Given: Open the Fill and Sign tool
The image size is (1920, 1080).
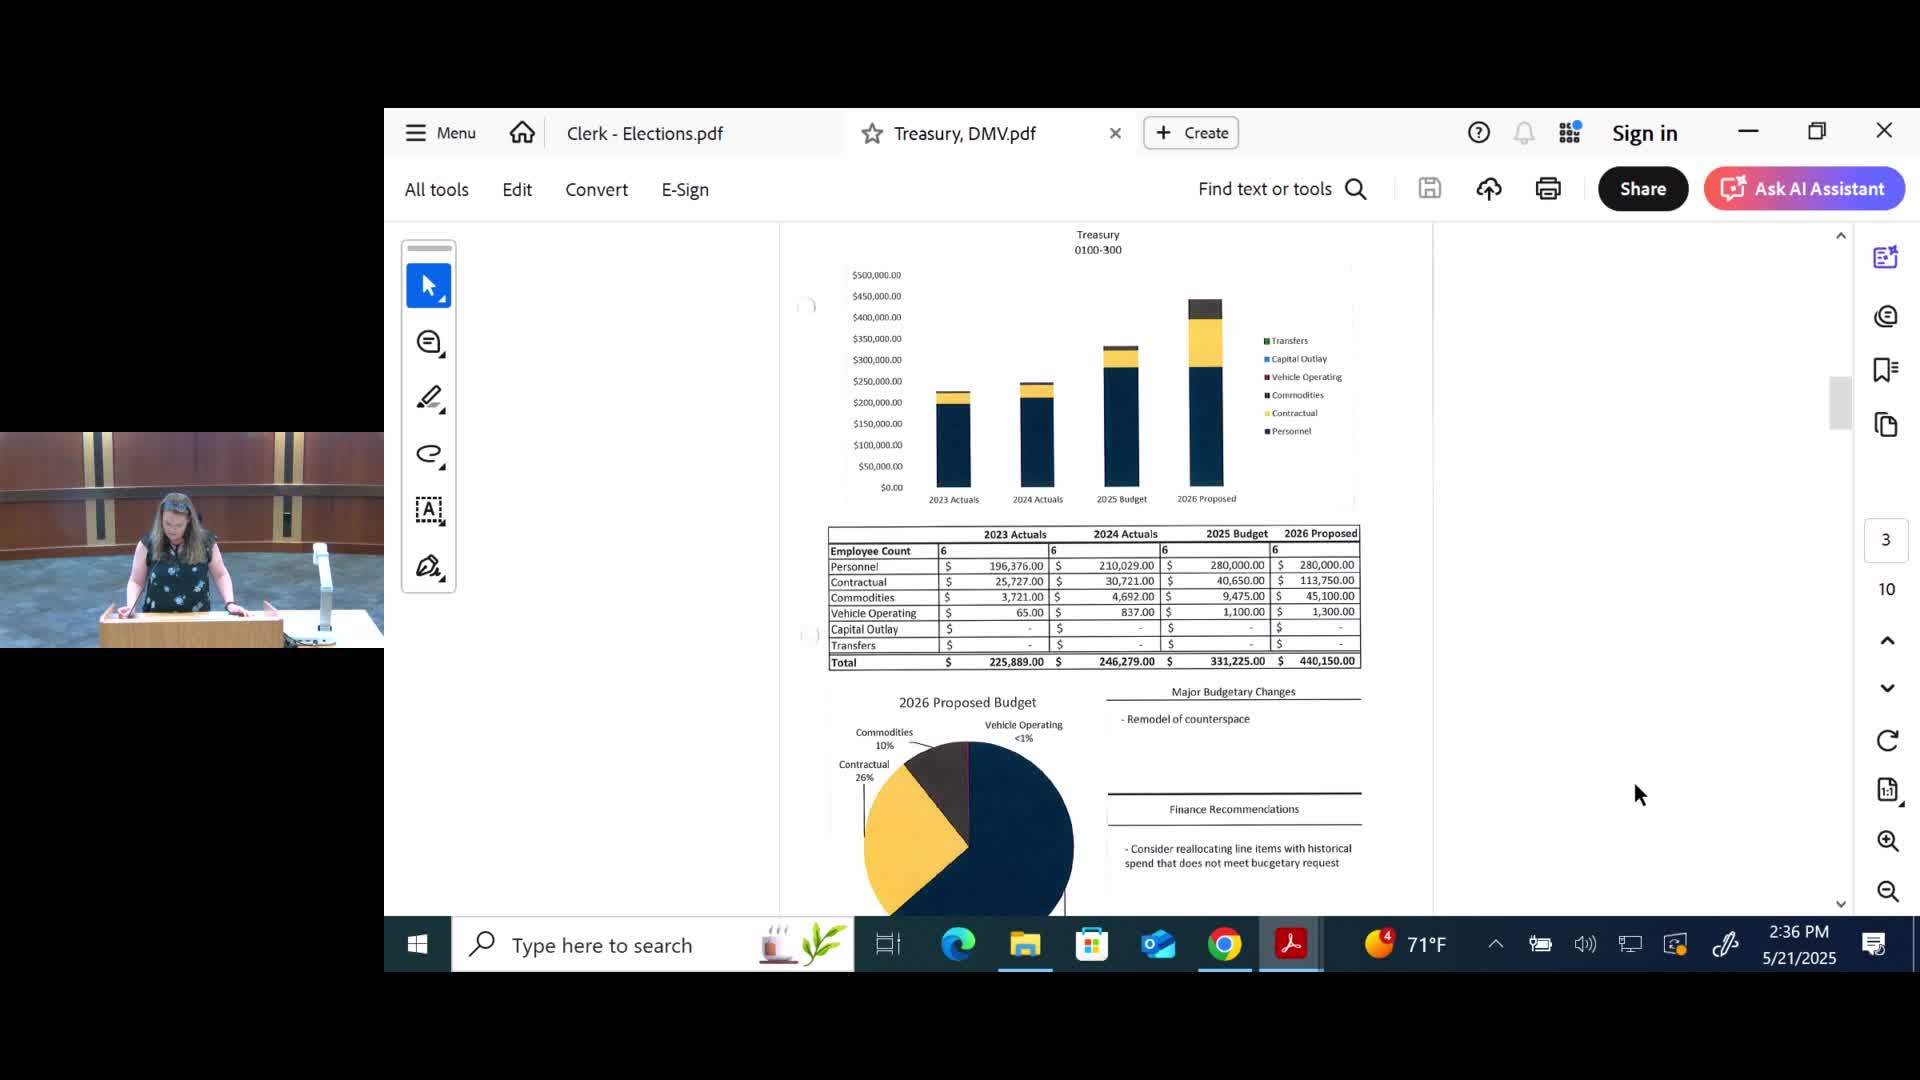Looking at the screenshot, I should pos(428,567).
